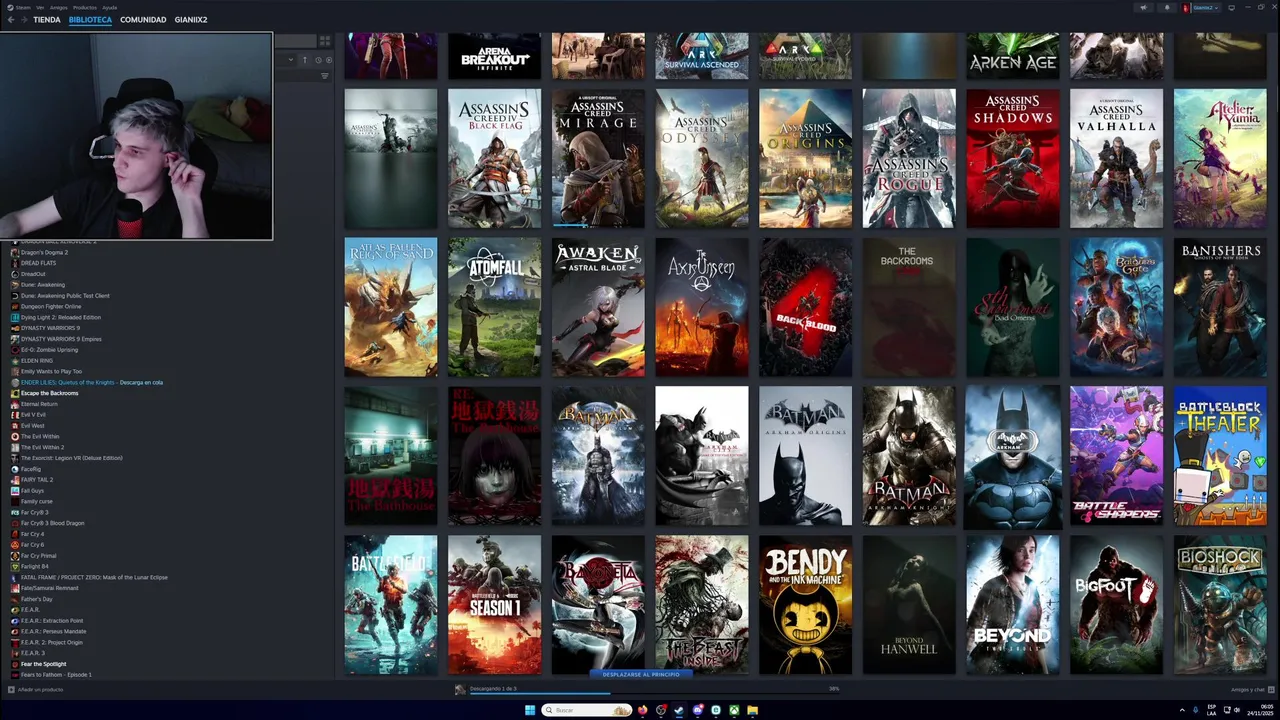Open advanced filter settings icon in sidebar
Image resolution: width=1280 pixels, height=720 pixels.
tap(325, 76)
